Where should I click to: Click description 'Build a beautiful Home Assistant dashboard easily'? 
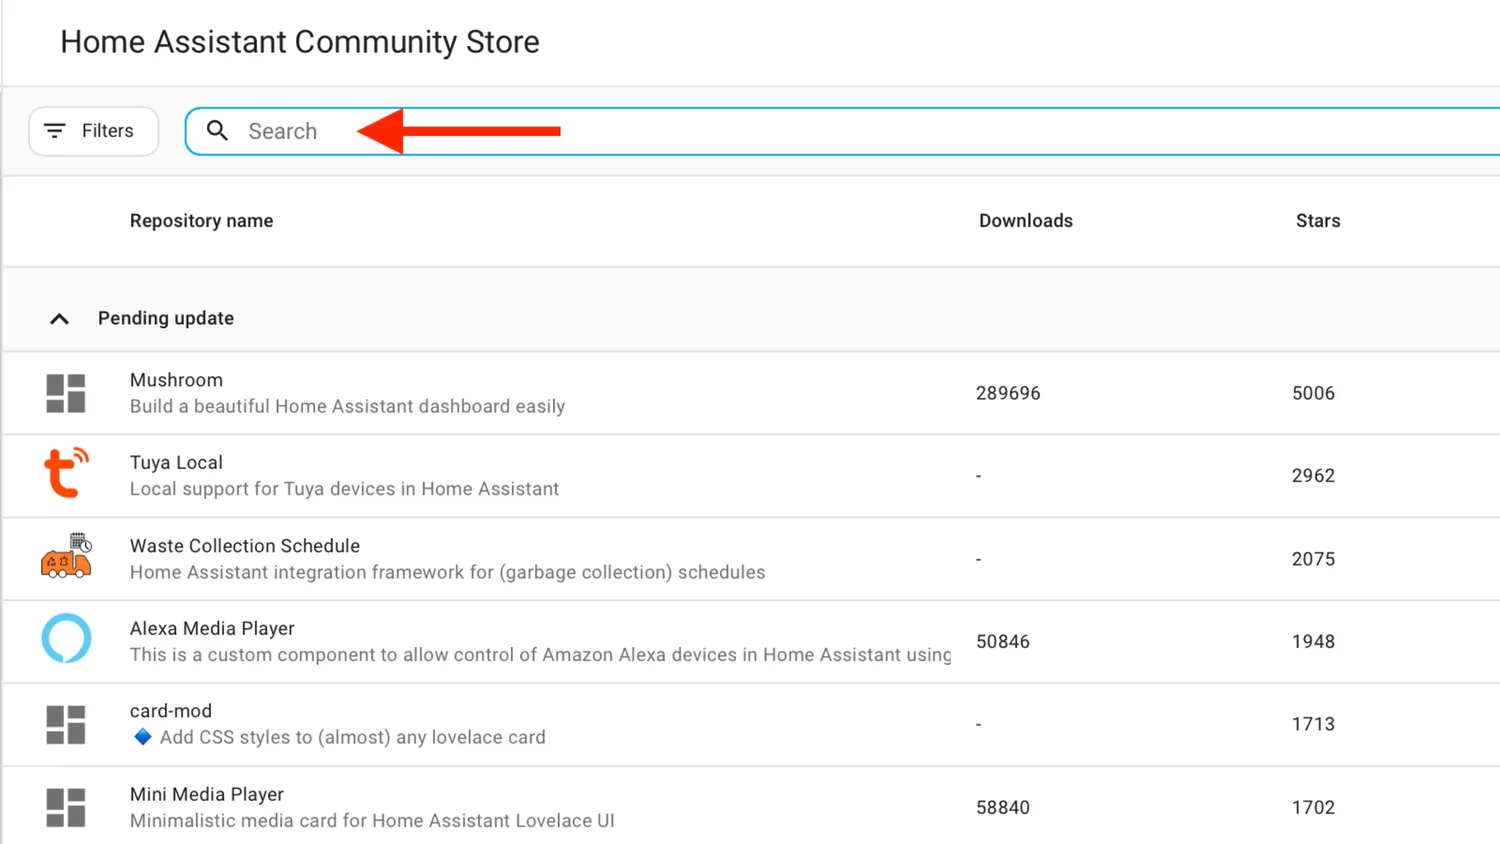pyautogui.click(x=347, y=406)
